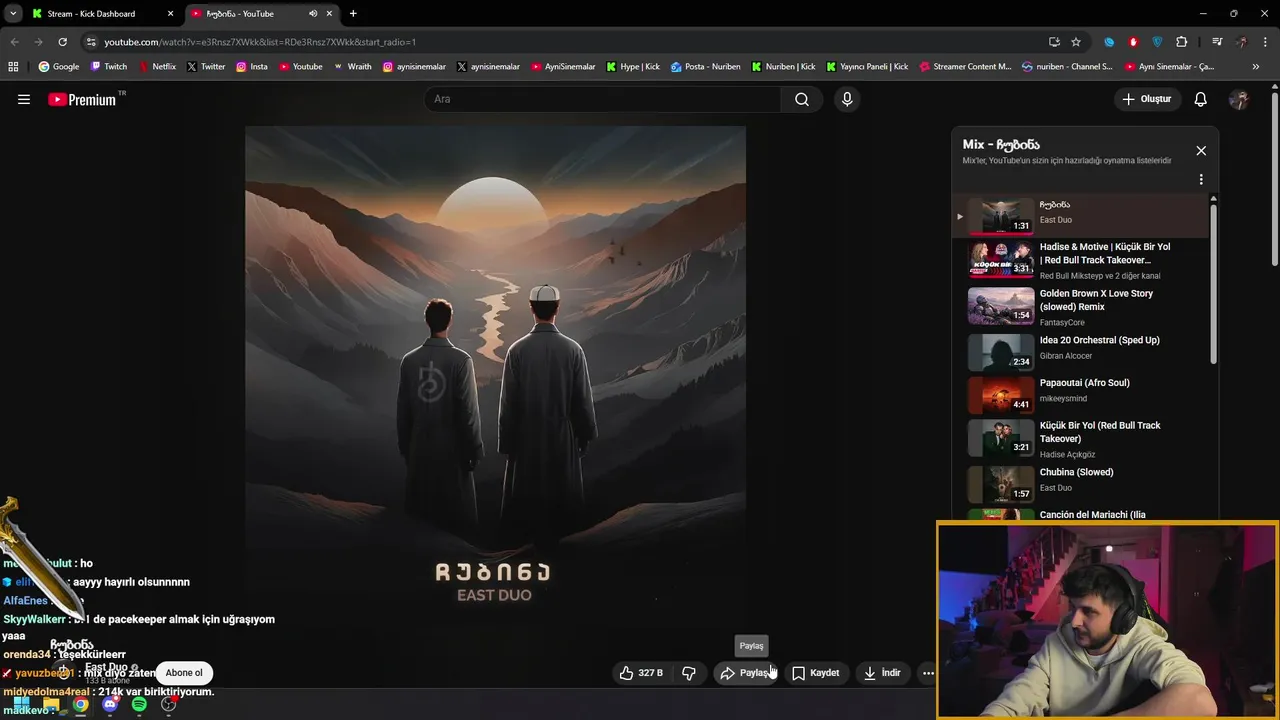Open Spotify from the taskbar
The height and width of the screenshot is (720, 1280).
point(139,704)
